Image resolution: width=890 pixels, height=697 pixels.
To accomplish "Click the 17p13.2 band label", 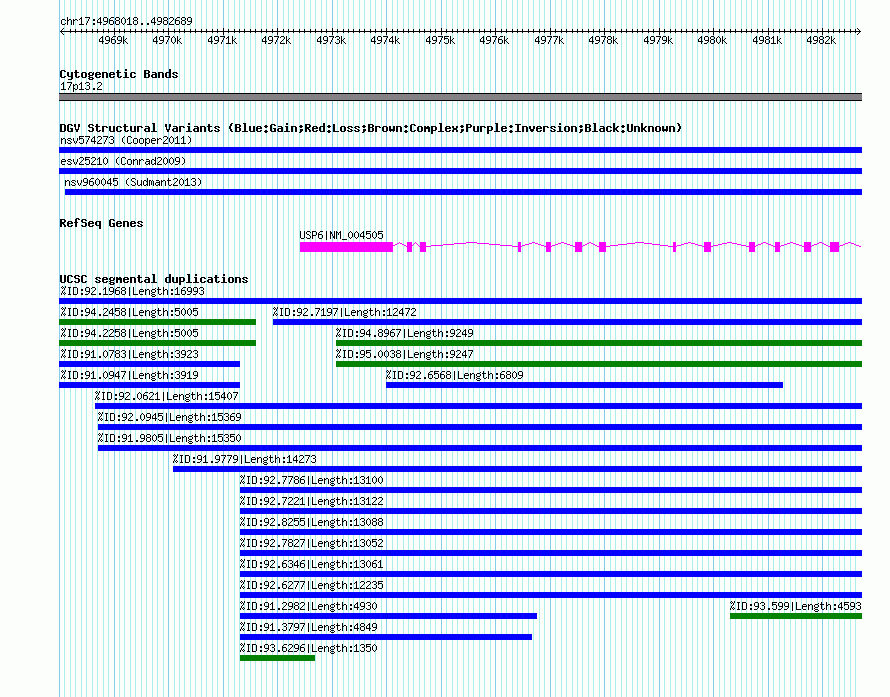I will tap(81, 86).
